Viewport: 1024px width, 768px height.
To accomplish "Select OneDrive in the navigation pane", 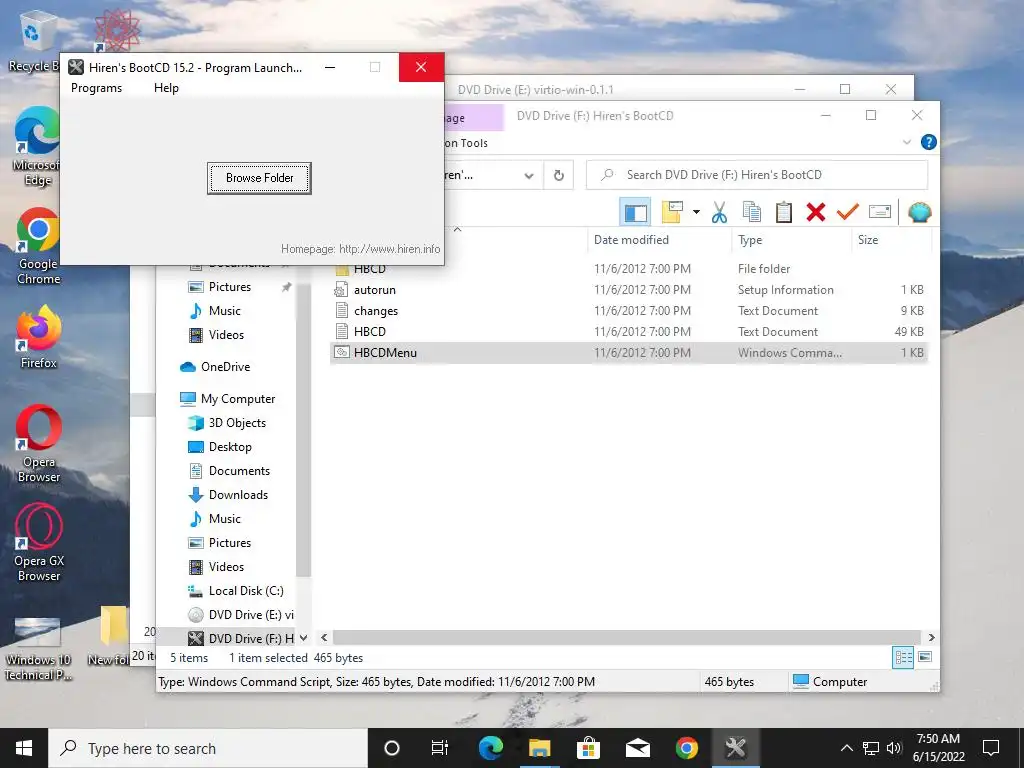I will pyautogui.click(x=225, y=366).
